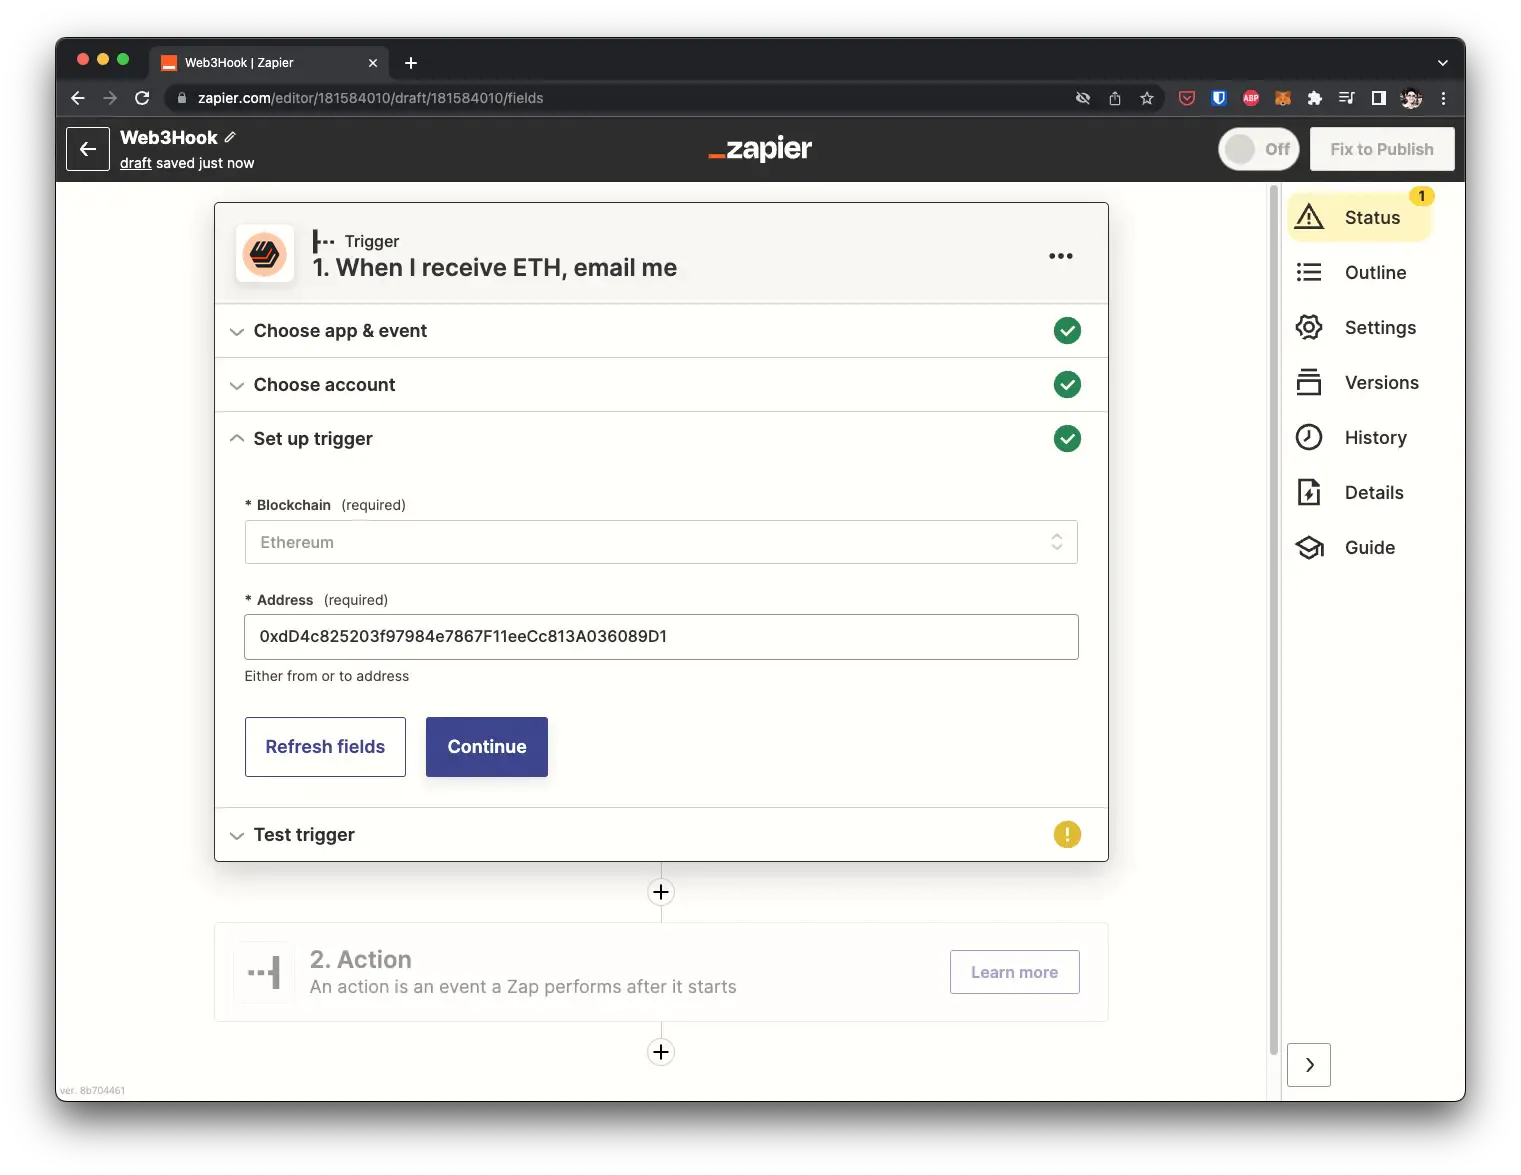The width and height of the screenshot is (1521, 1175).
Task: Click the Action step placeholder icon
Action: click(265, 972)
